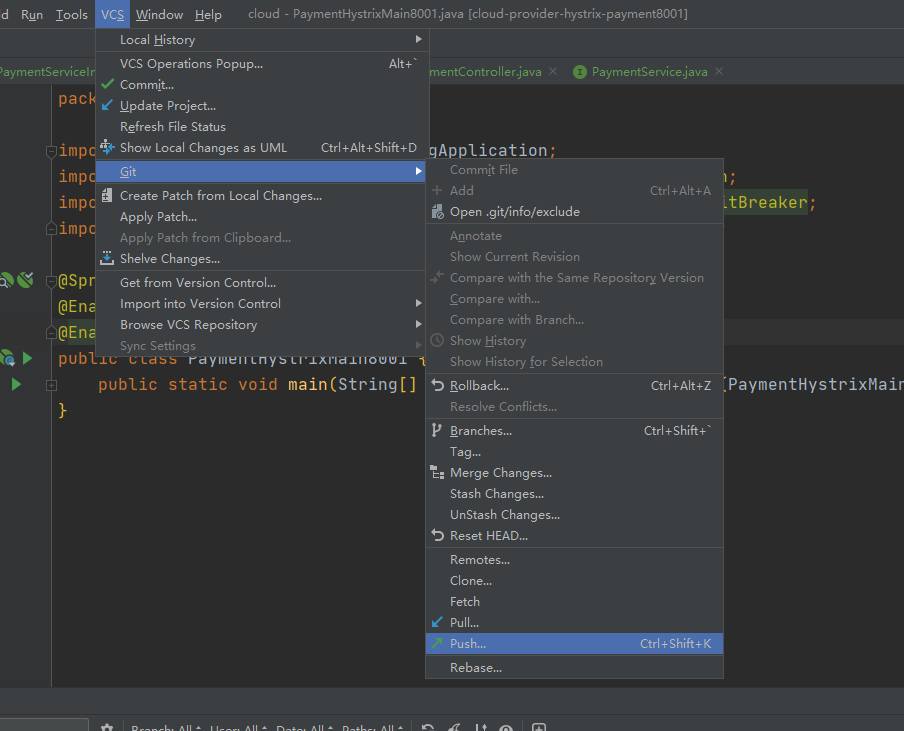Screen dimensions: 904x731
Task: Close the mentController.java tab
Action: (553, 71)
